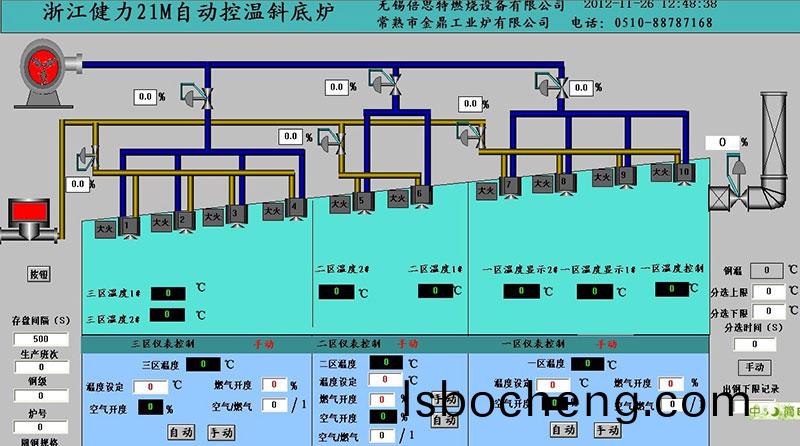Click the 钢级 input field
This screenshot has height=446, width=800.
point(41,395)
